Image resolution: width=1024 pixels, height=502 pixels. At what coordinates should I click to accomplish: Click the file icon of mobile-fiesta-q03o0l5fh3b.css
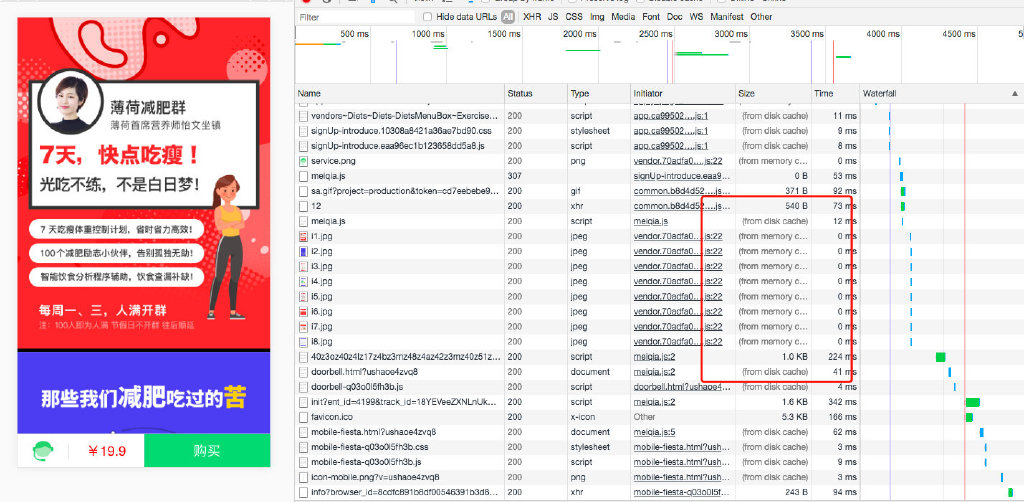(303, 447)
